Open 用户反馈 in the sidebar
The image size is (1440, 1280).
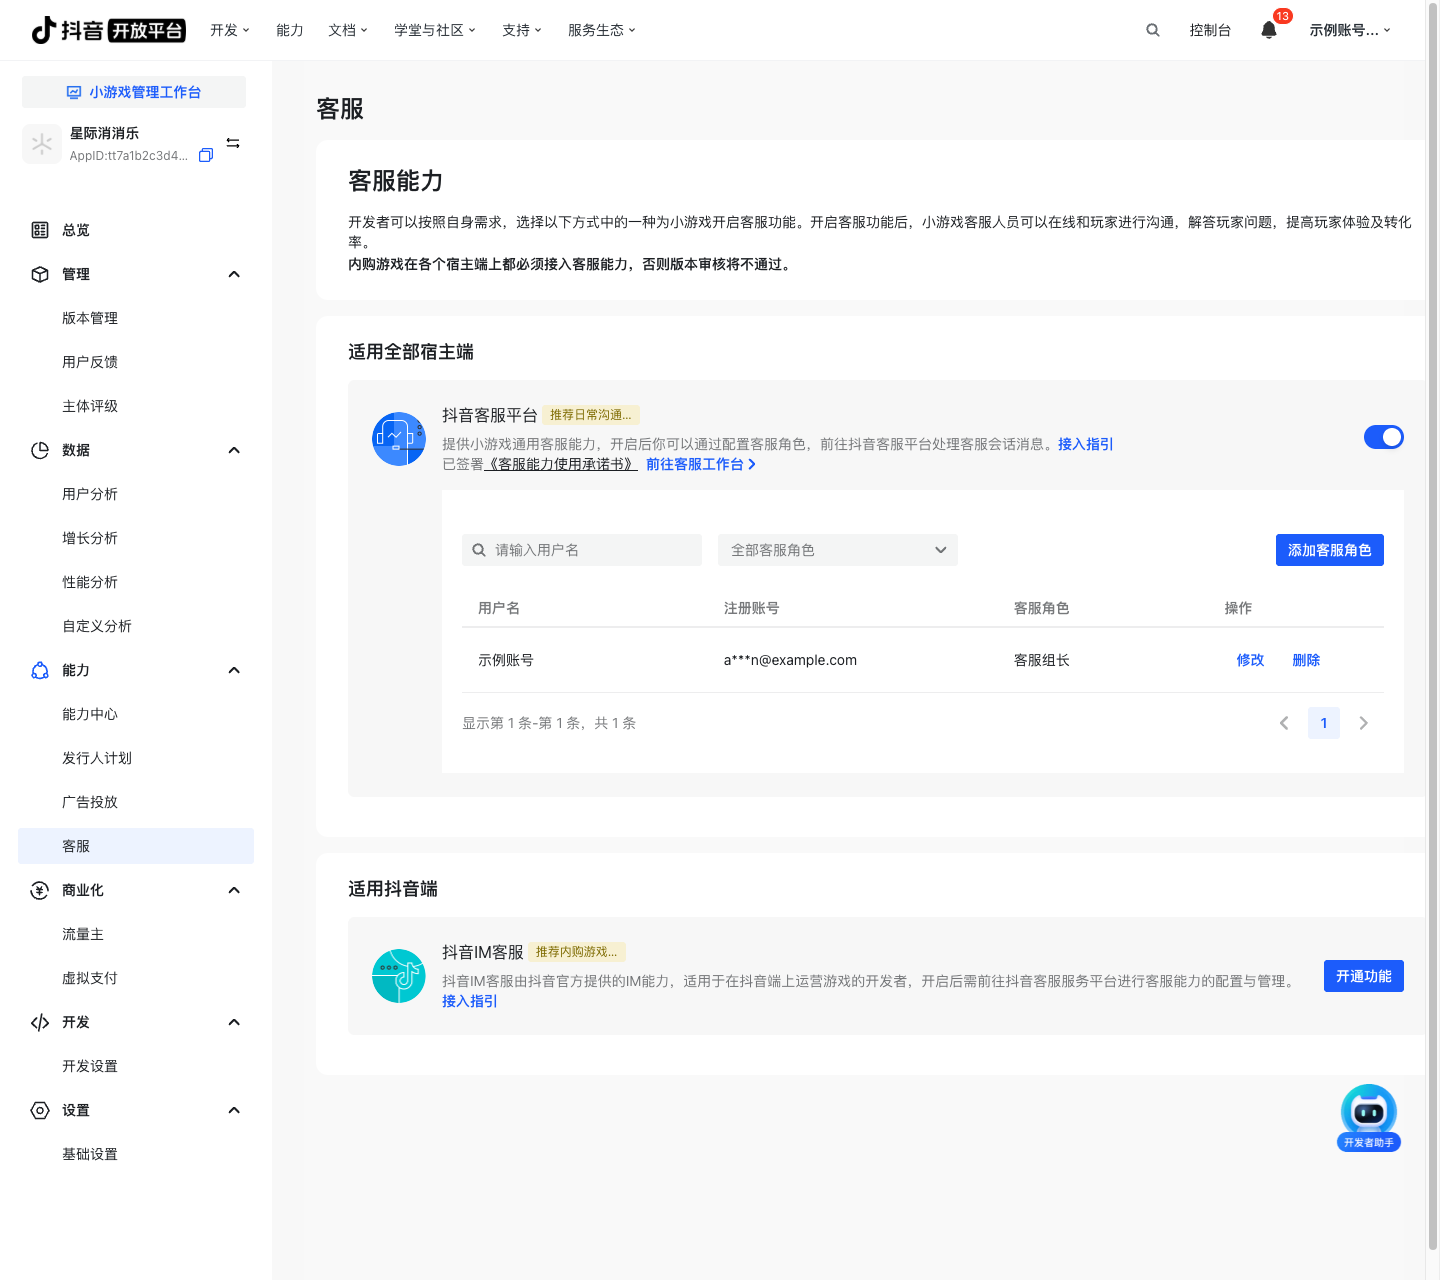click(x=90, y=362)
